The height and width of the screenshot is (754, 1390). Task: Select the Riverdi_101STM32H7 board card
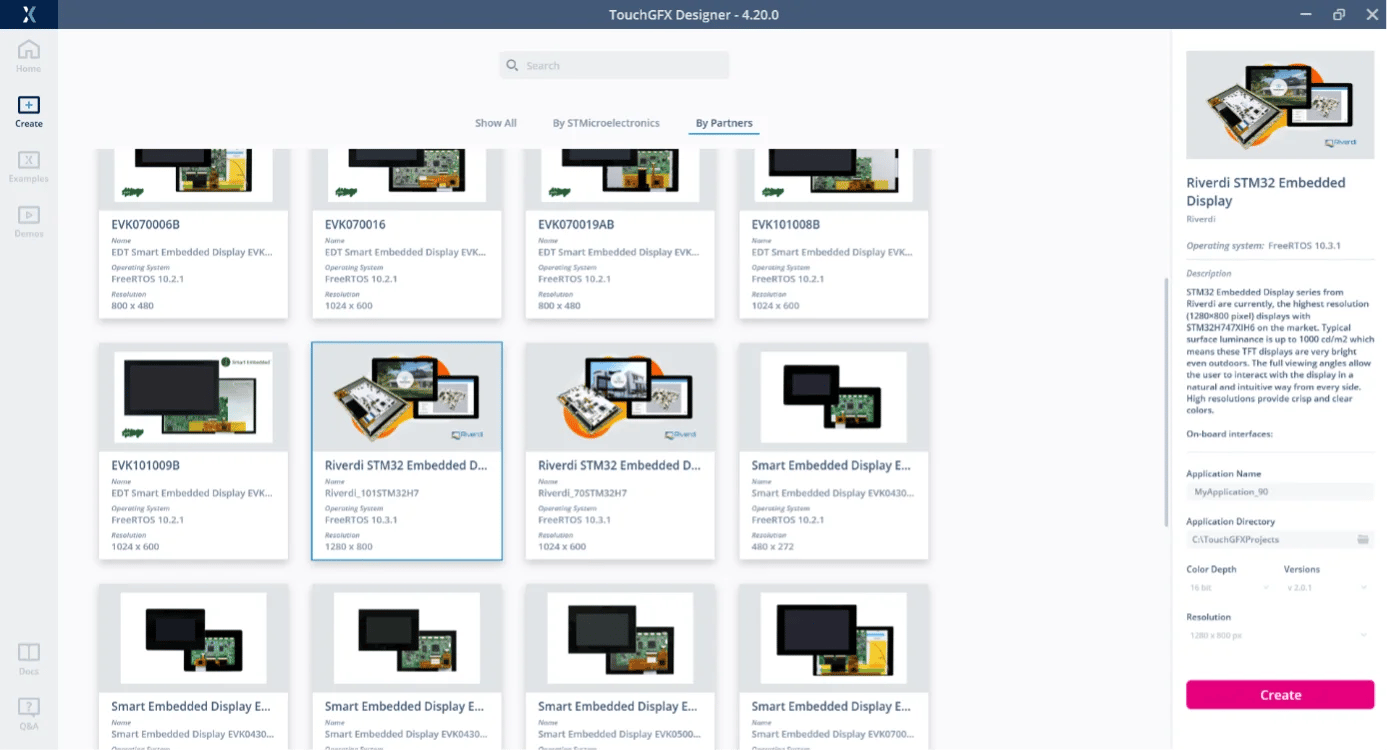pyautogui.click(x=406, y=451)
